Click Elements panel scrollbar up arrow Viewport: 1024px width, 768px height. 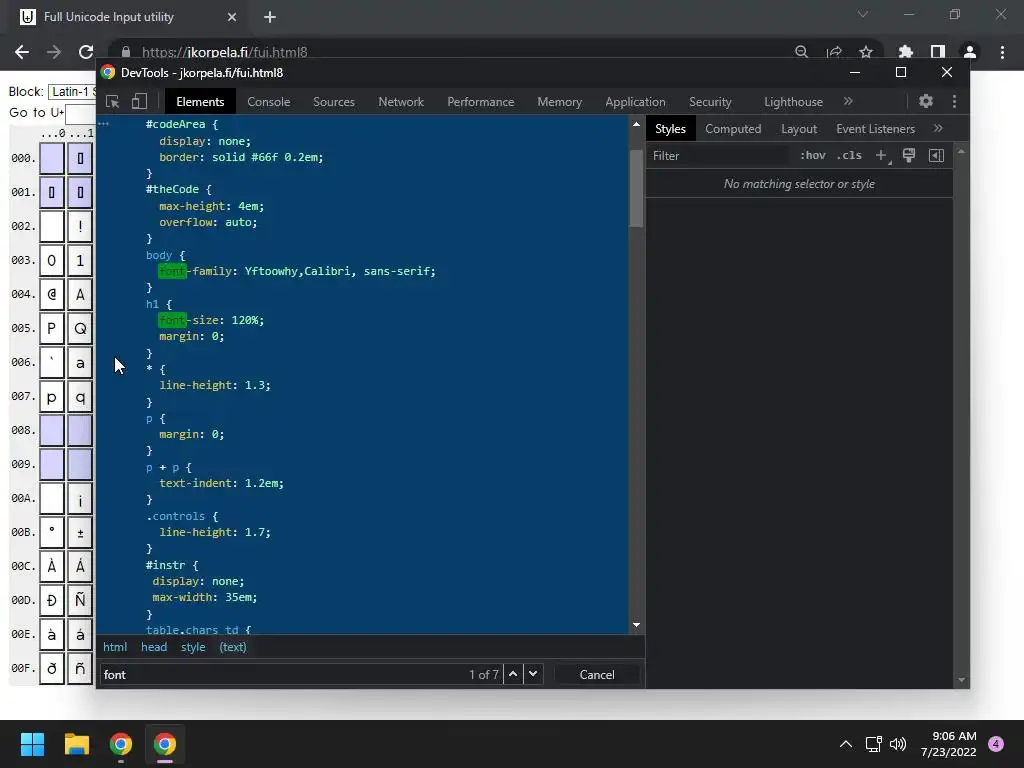(x=636, y=124)
